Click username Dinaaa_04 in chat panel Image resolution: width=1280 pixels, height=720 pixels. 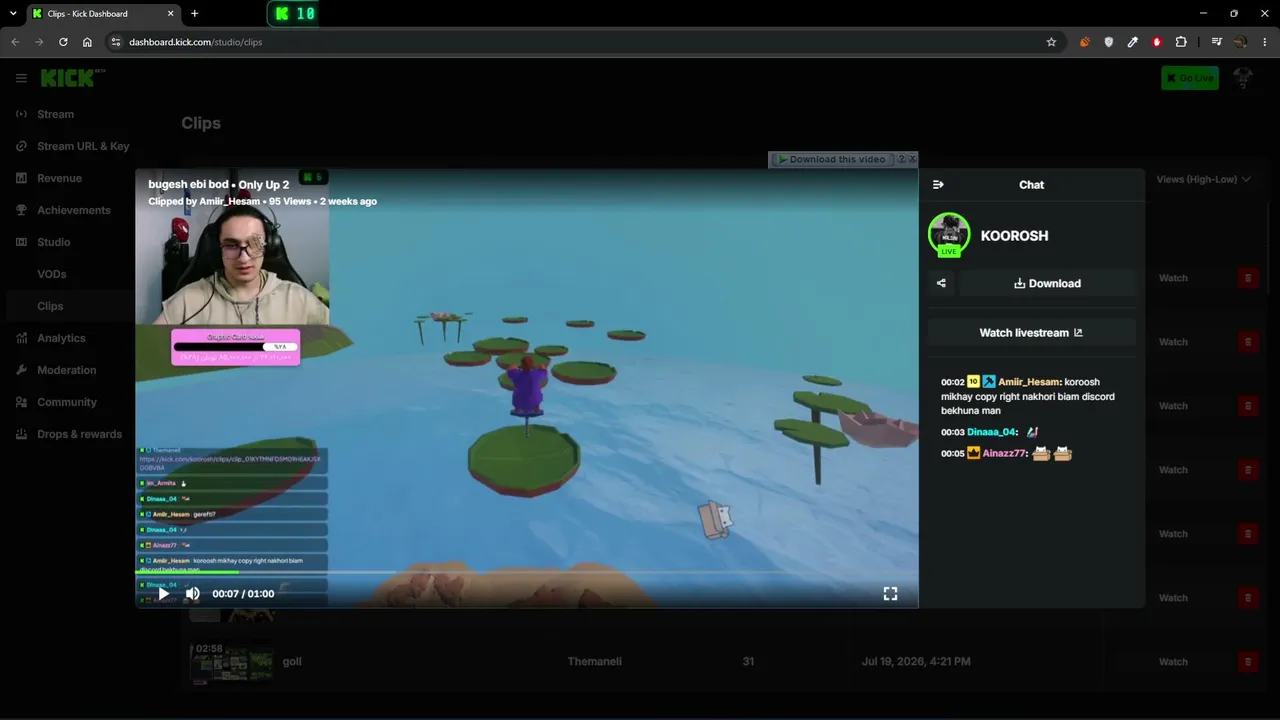(x=991, y=432)
